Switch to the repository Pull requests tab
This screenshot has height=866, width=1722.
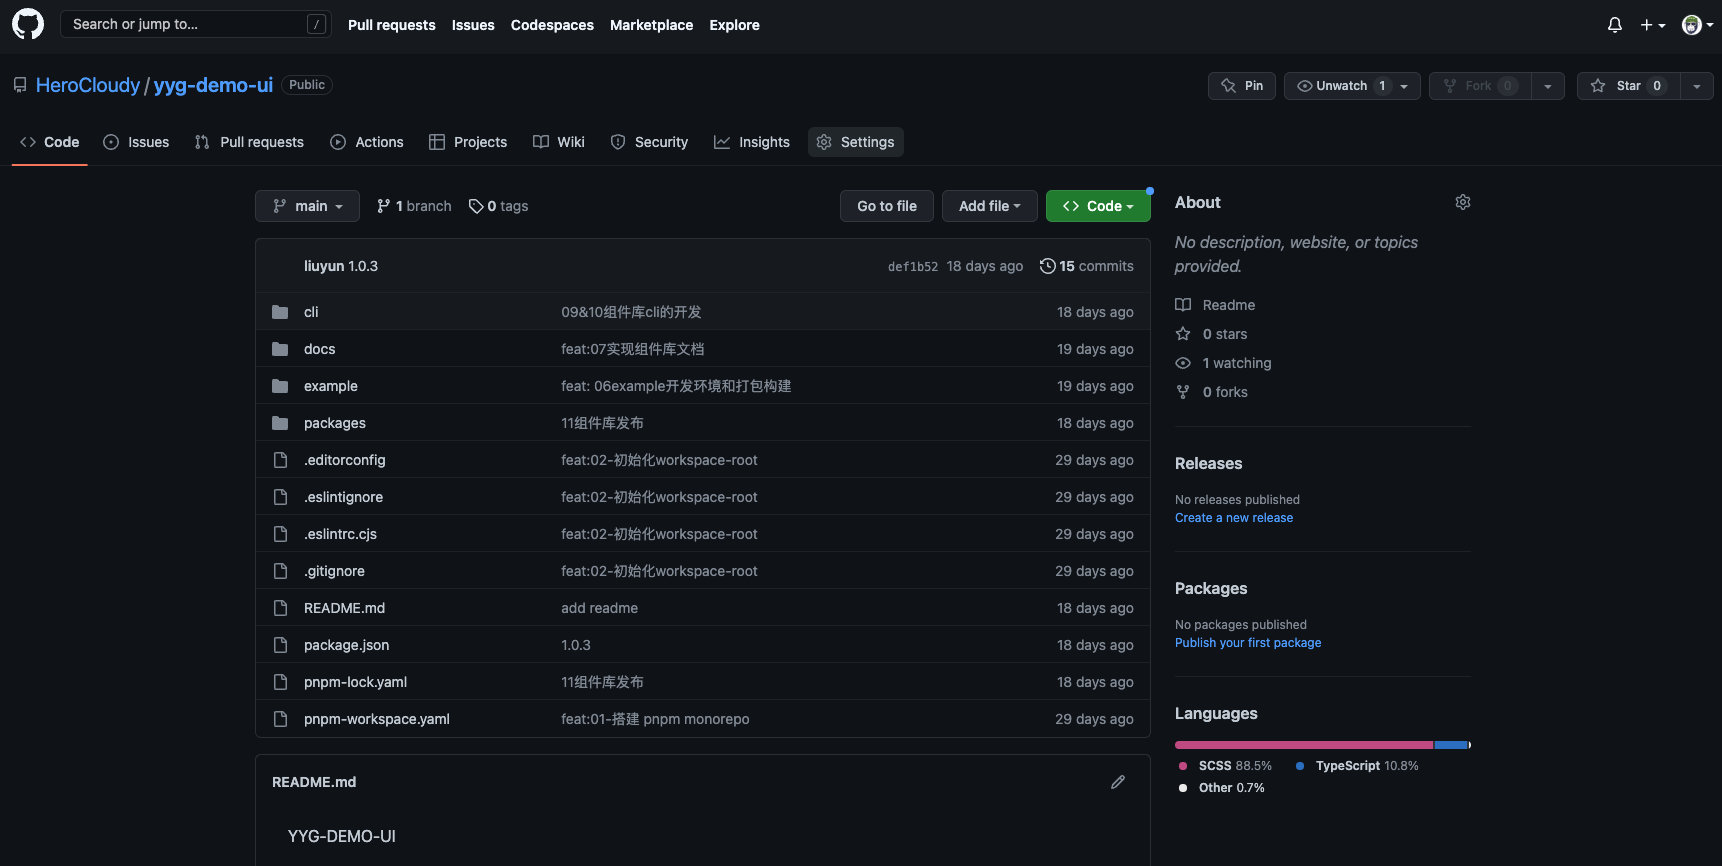(249, 142)
